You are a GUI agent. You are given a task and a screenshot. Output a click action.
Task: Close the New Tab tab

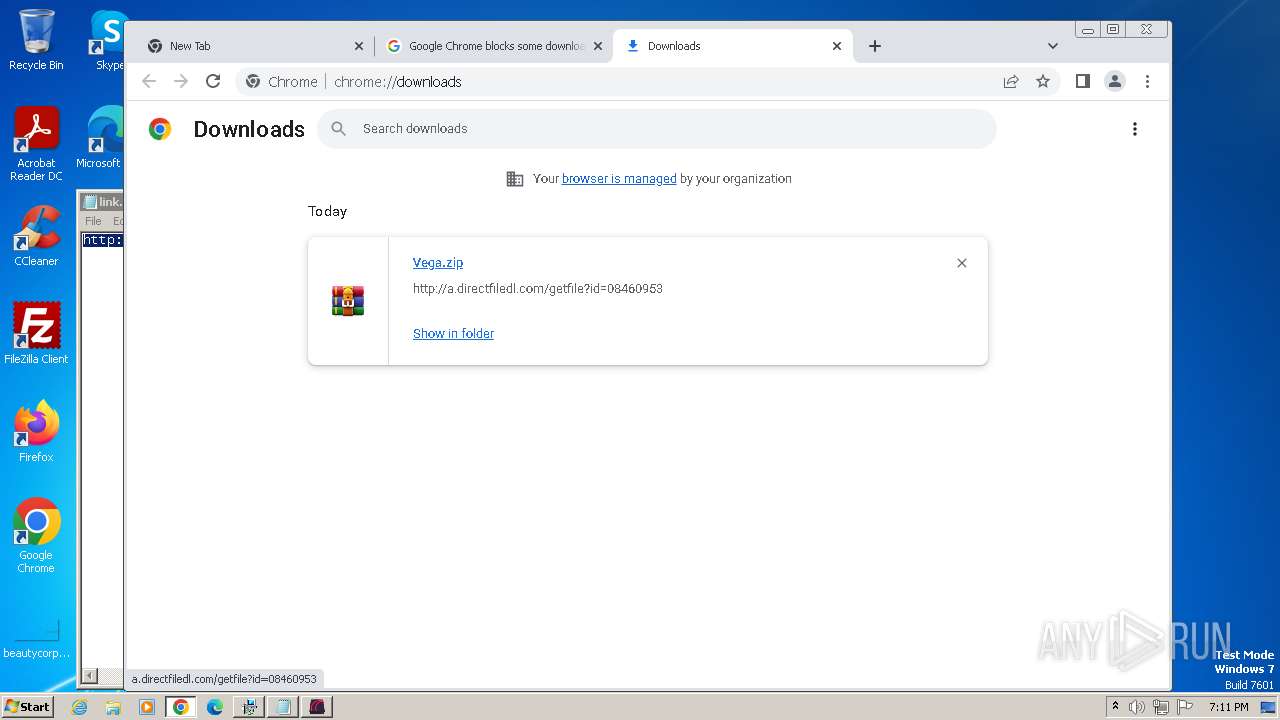pyautogui.click(x=359, y=46)
